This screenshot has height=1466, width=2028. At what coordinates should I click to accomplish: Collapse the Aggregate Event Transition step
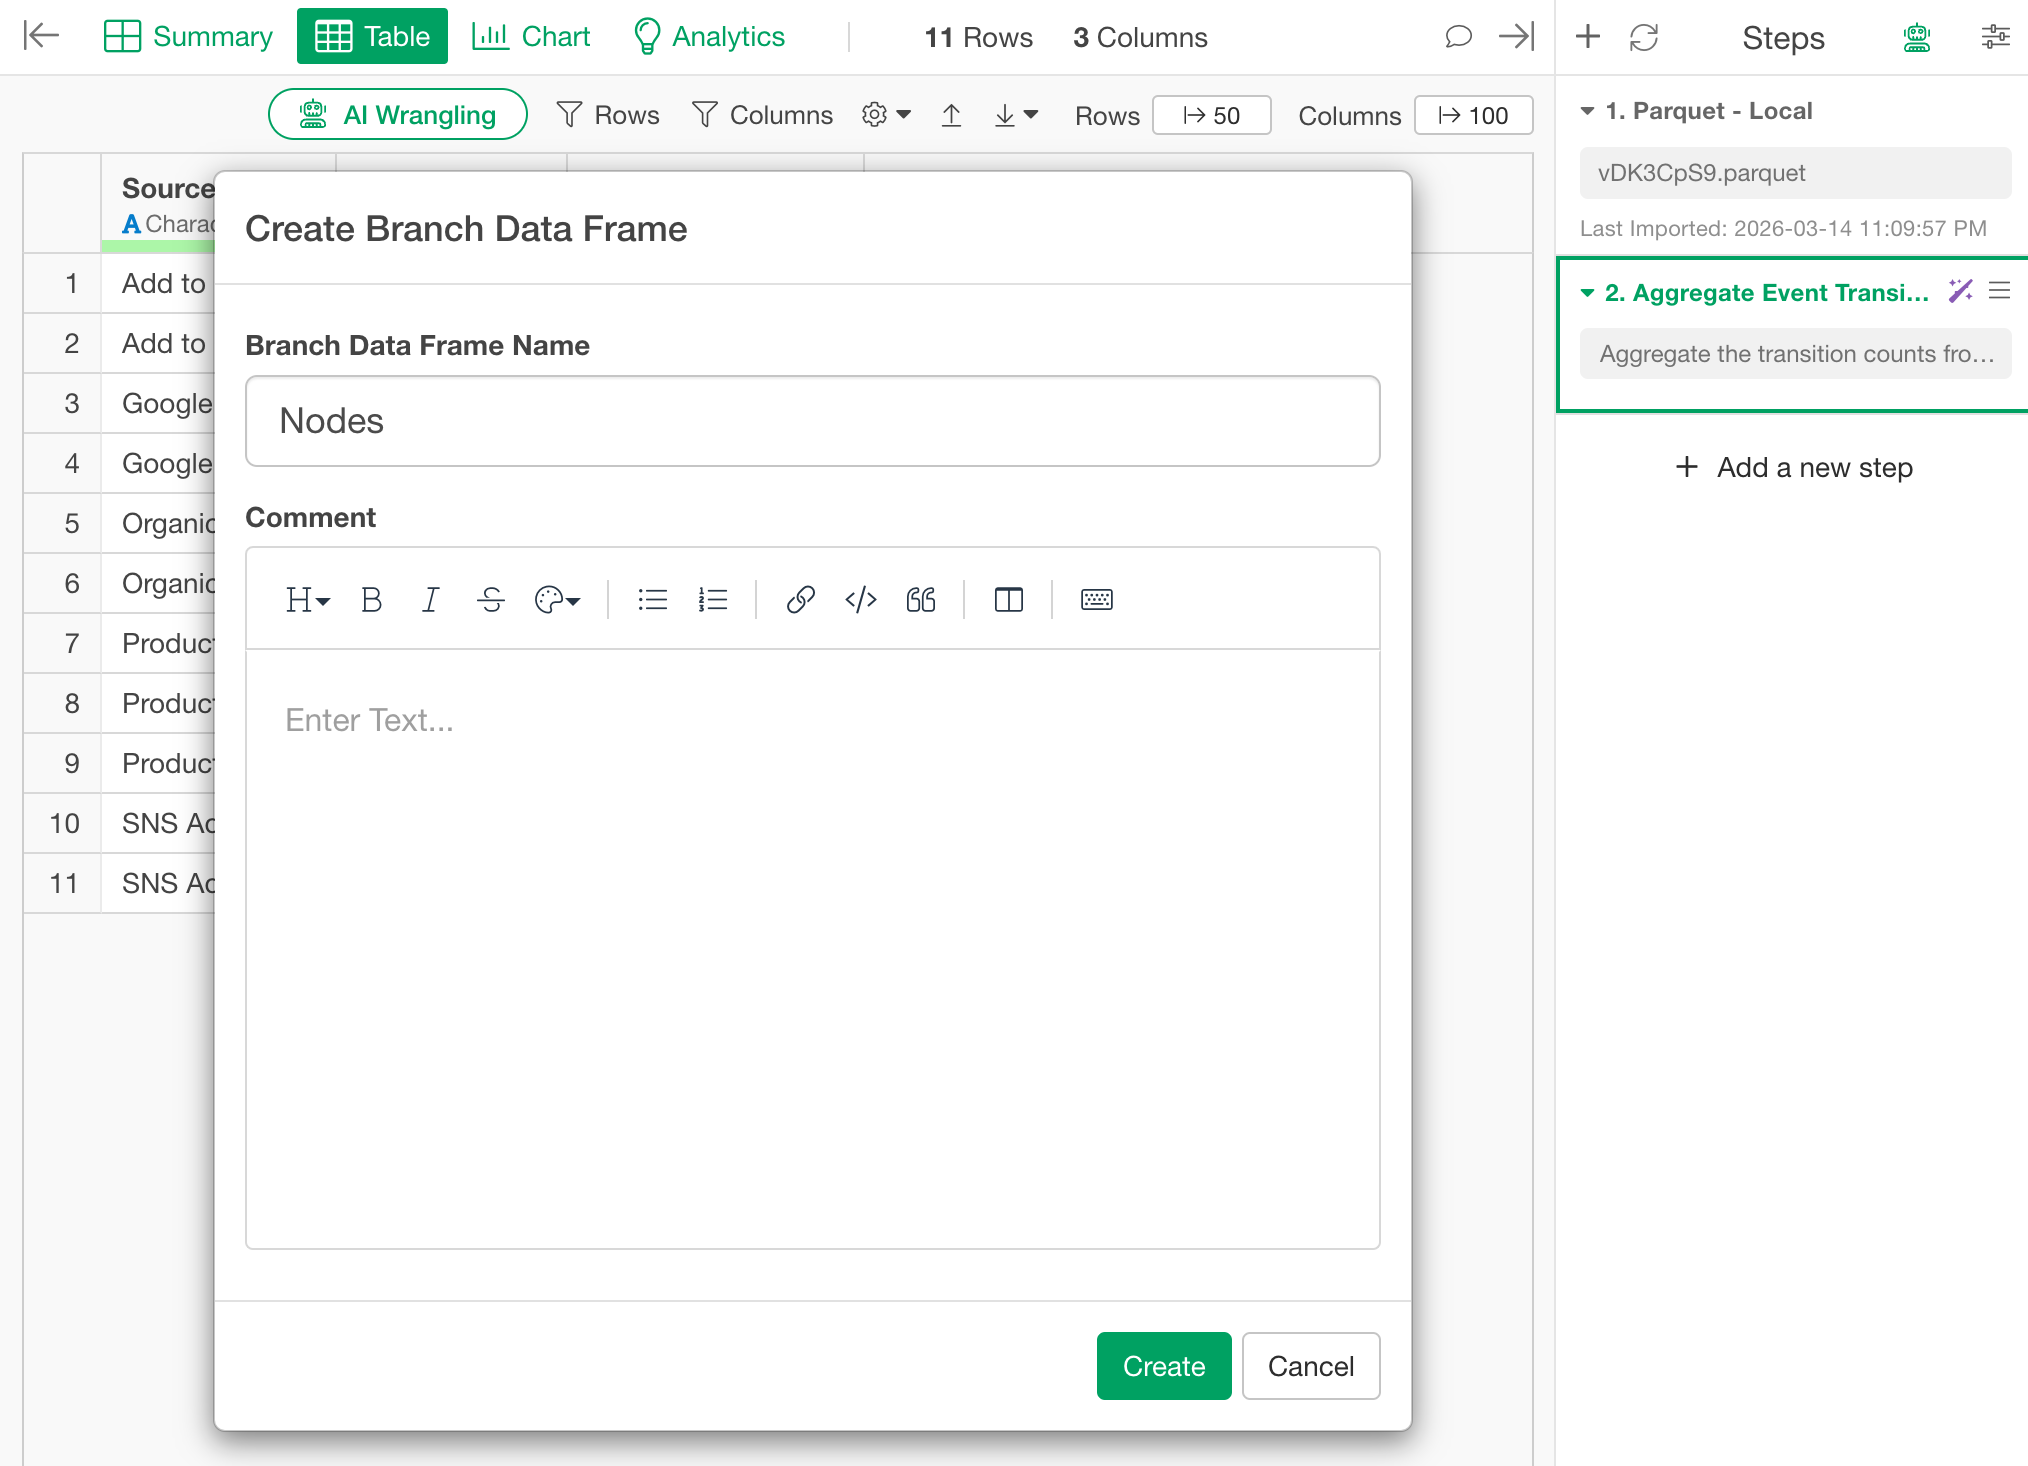coord(1587,293)
